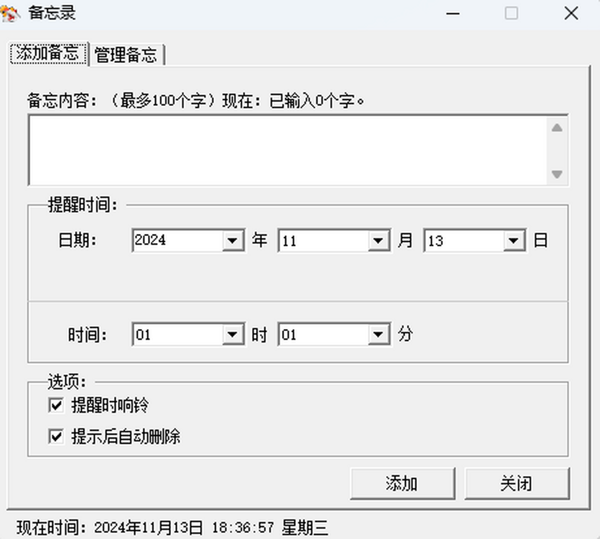Click the hour field showing 01
The width and height of the screenshot is (600, 539).
pos(178,335)
